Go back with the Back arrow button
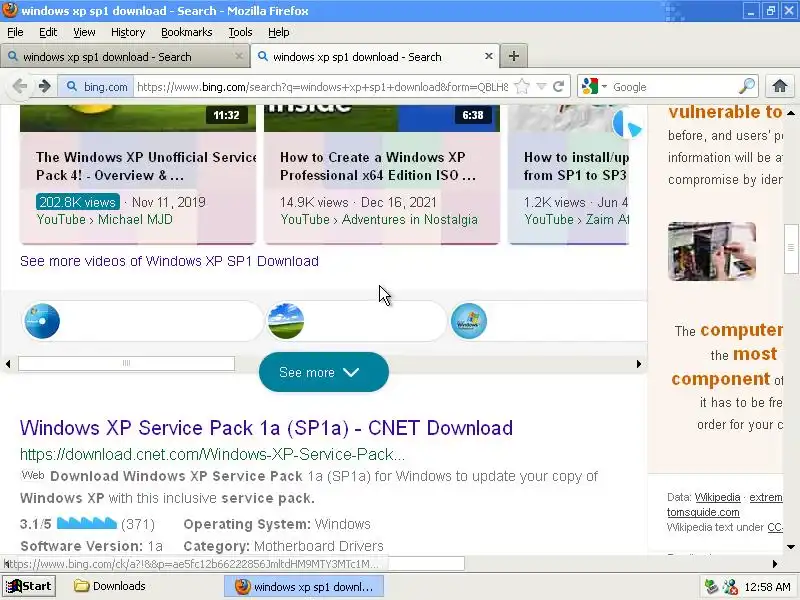 tap(19, 86)
